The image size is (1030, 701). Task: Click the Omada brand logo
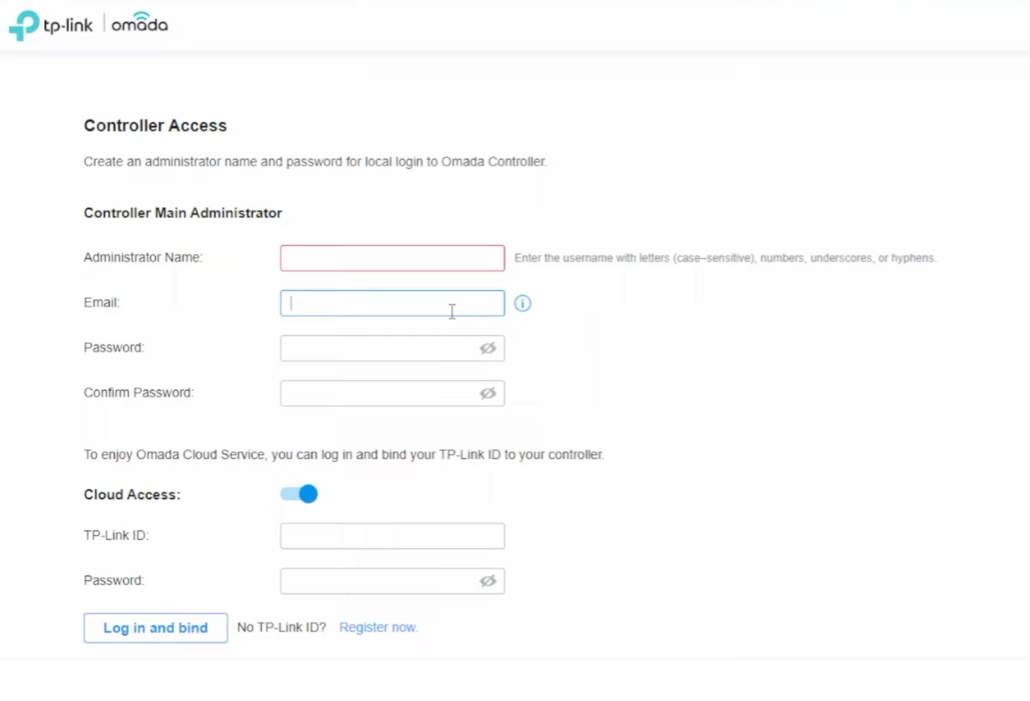pyautogui.click(x=139, y=24)
